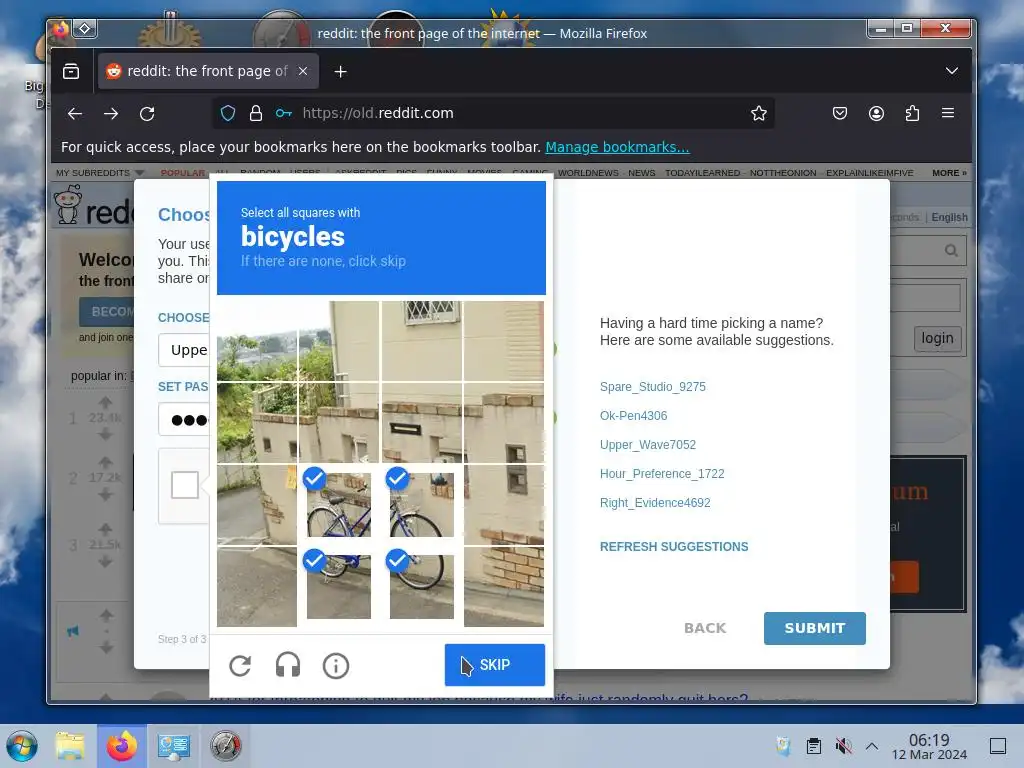
Task: Click the SKIP button in the captcha
Action: click(494, 665)
